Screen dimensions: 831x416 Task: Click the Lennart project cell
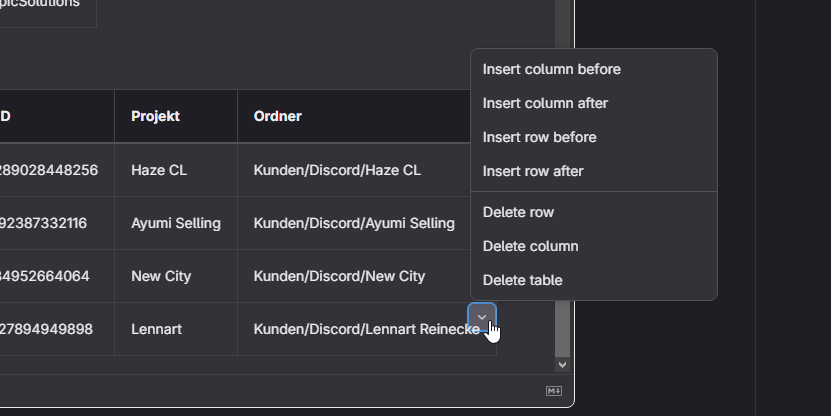coord(157,328)
